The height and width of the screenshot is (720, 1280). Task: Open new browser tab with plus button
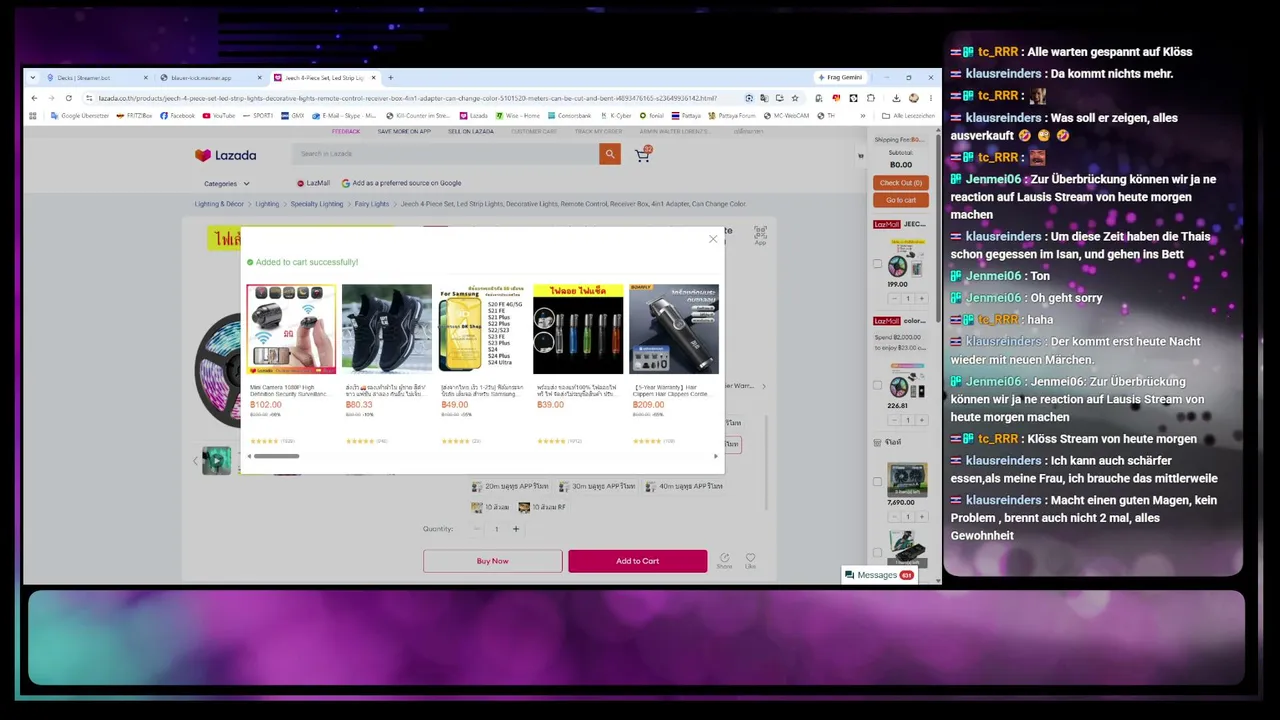click(x=390, y=77)
